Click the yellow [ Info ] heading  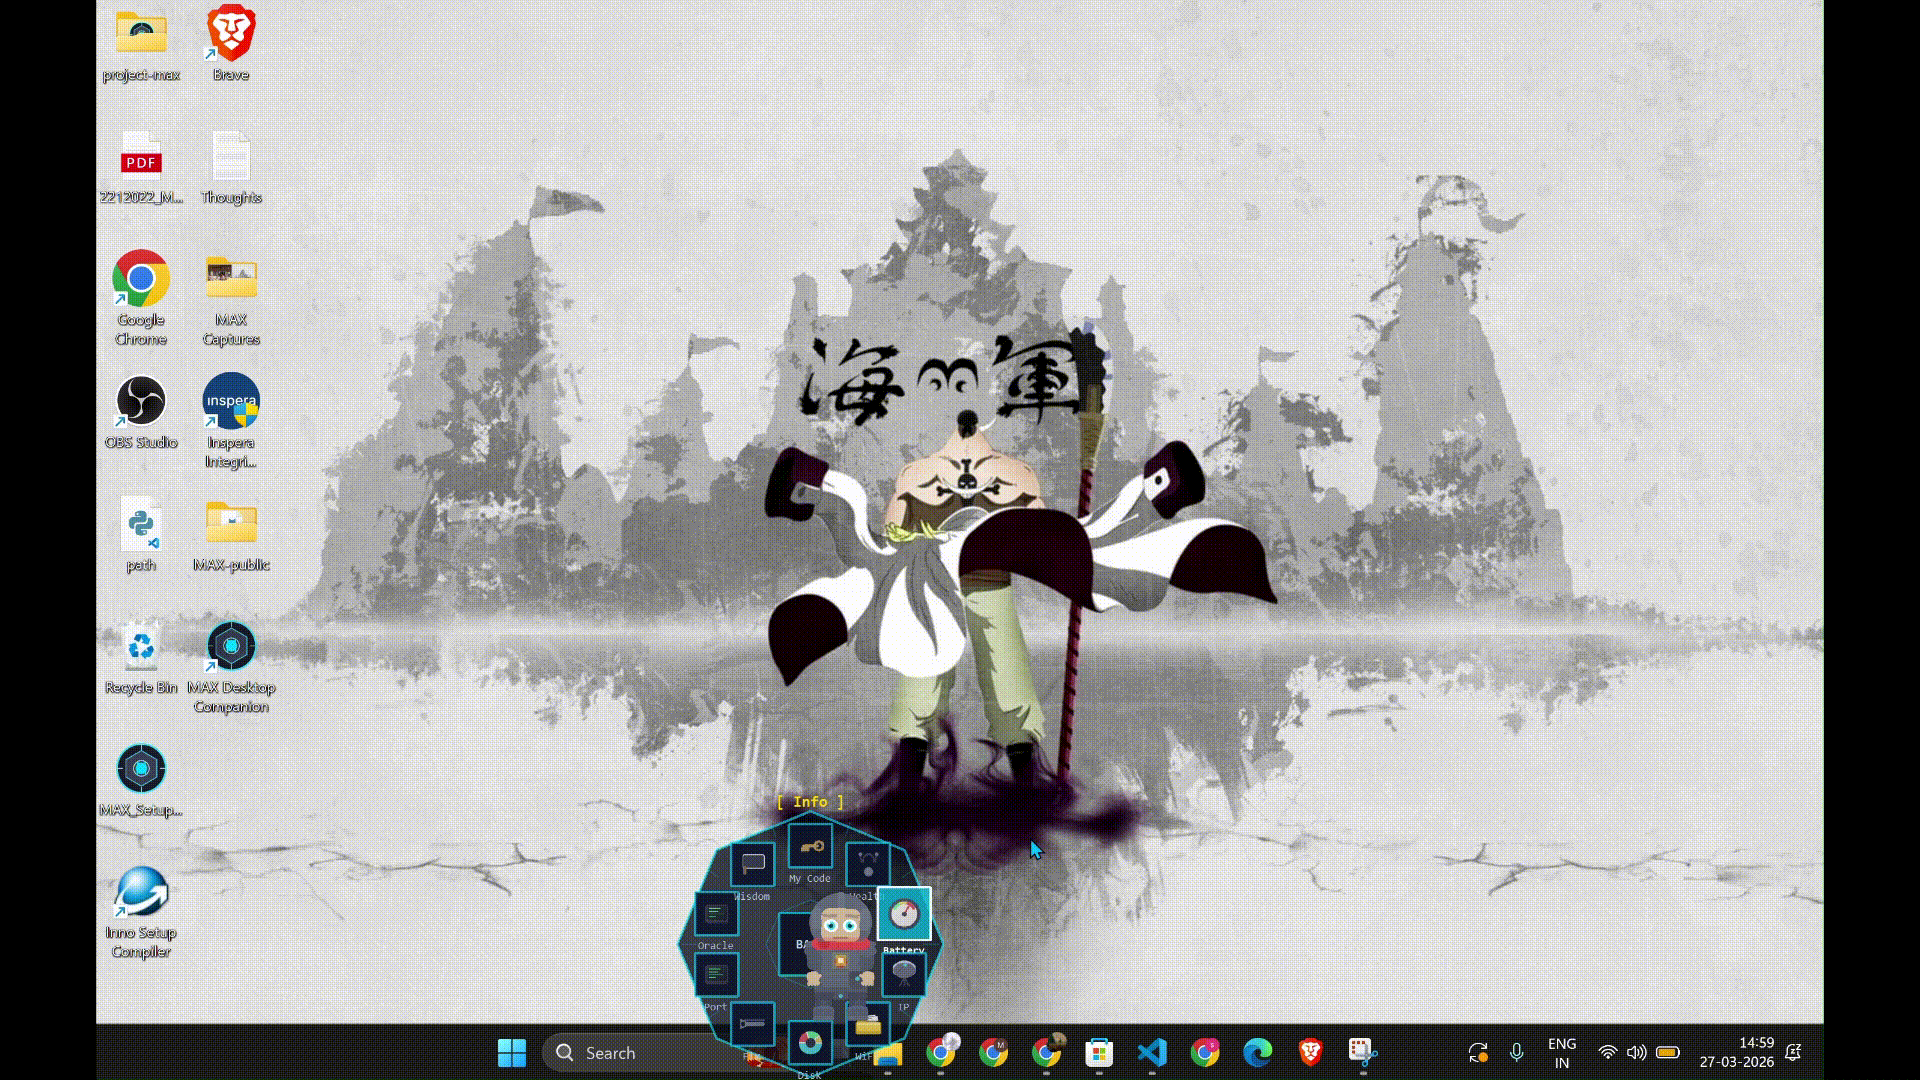(810, 802)
